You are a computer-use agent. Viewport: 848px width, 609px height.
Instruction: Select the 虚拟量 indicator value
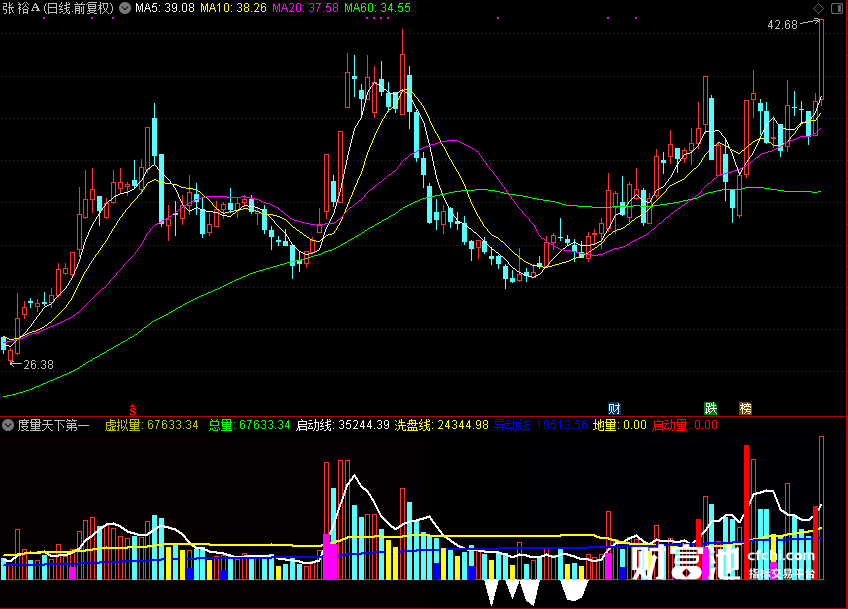(151, 425)
